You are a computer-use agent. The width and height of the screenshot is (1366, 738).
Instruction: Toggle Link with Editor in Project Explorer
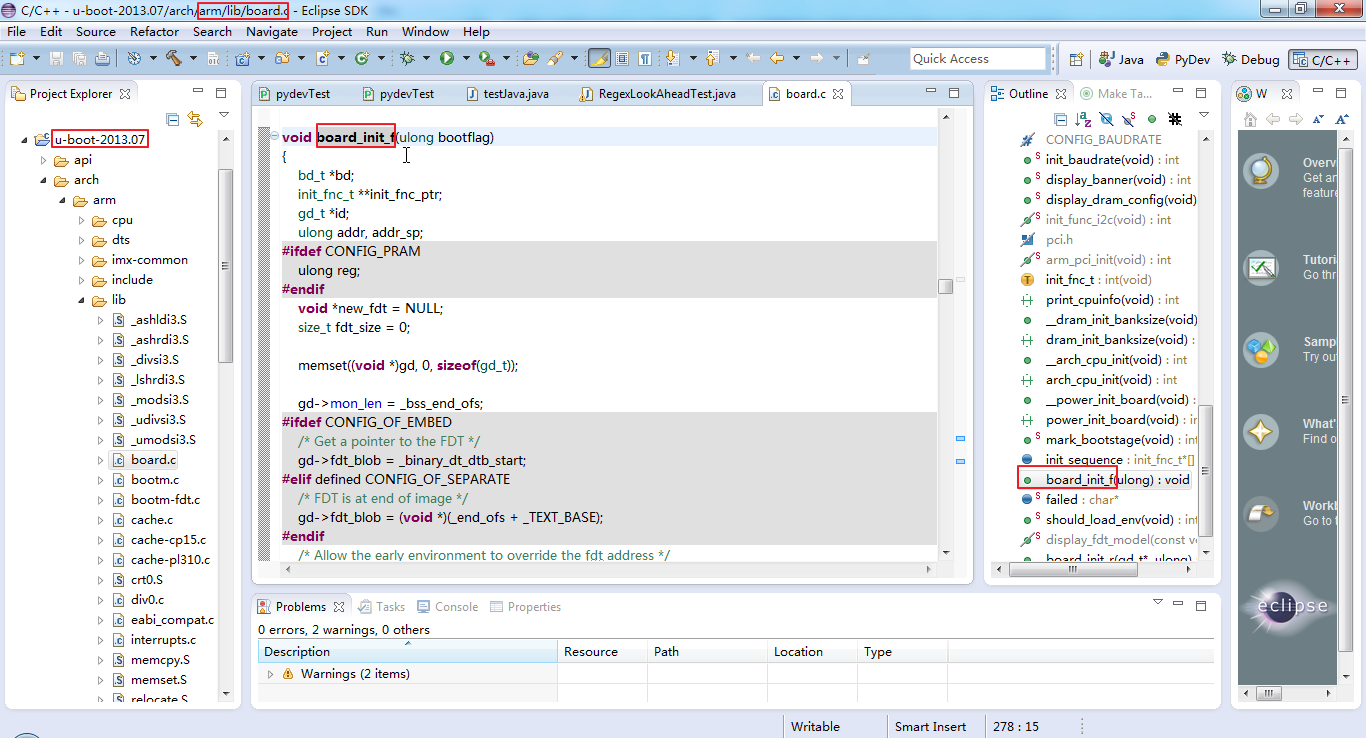[195, 119]
